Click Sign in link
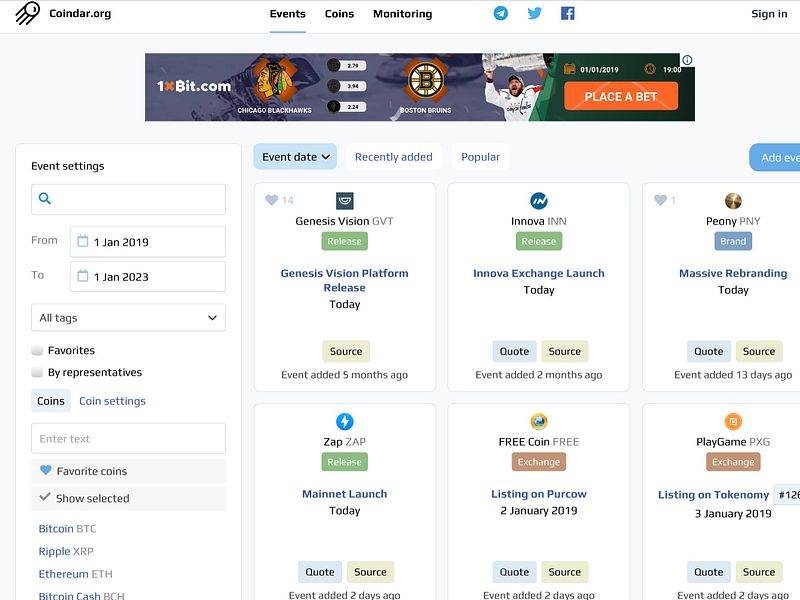This screenshot has height=600, width=800. (769, 14)
